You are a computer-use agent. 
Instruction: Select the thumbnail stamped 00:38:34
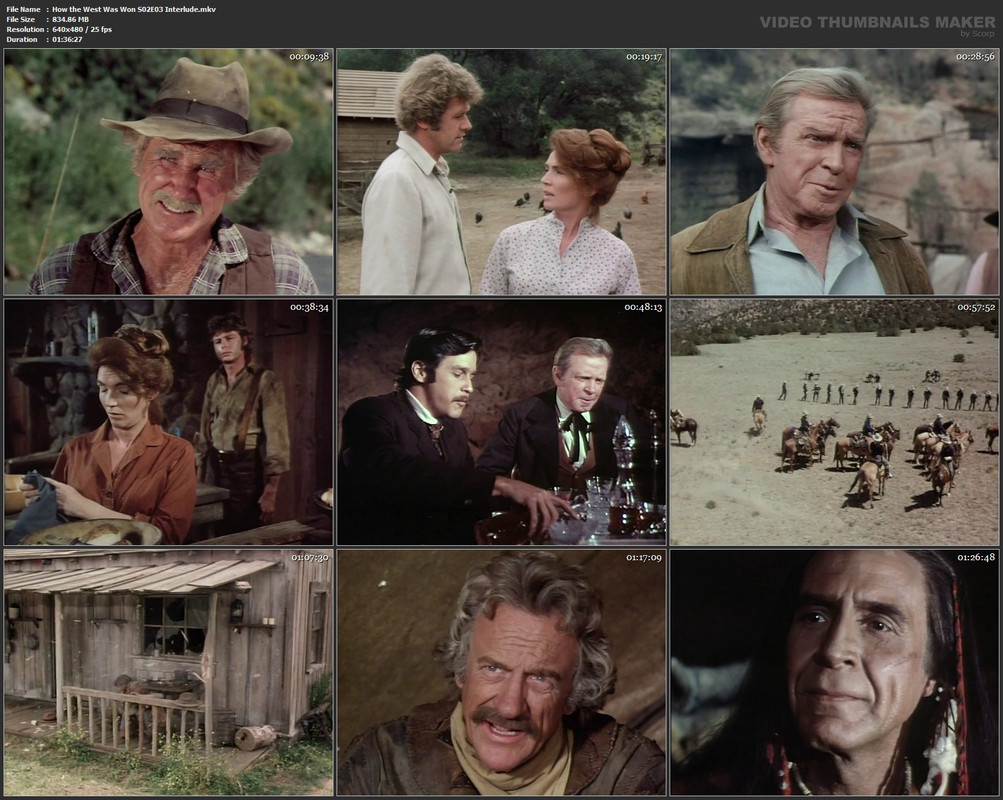click(168, 422)
